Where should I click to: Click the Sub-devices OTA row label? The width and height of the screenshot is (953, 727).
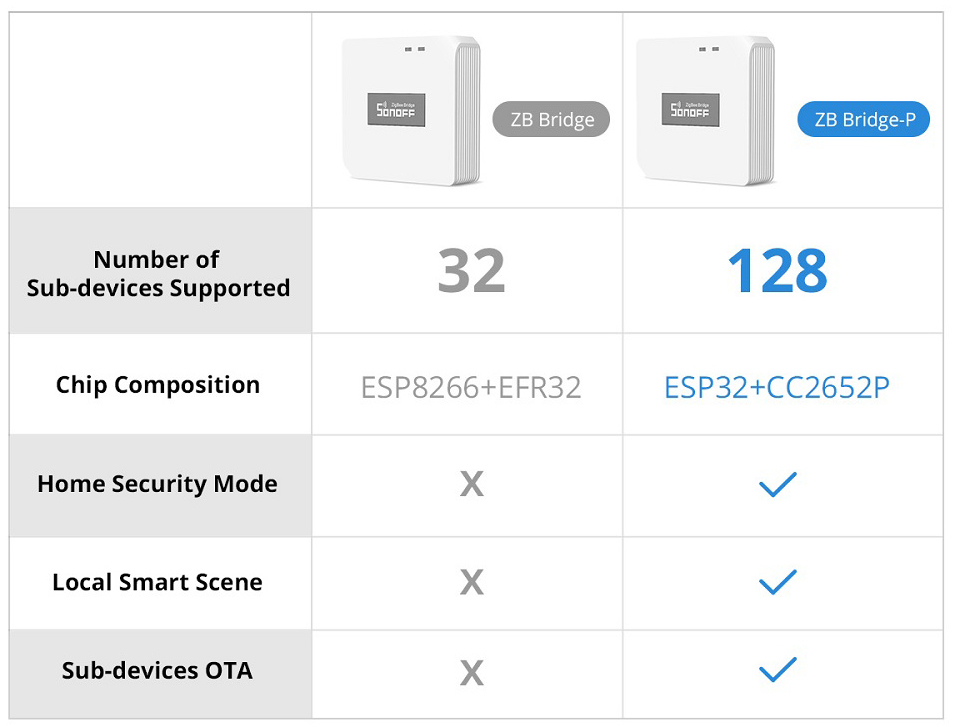158,670
